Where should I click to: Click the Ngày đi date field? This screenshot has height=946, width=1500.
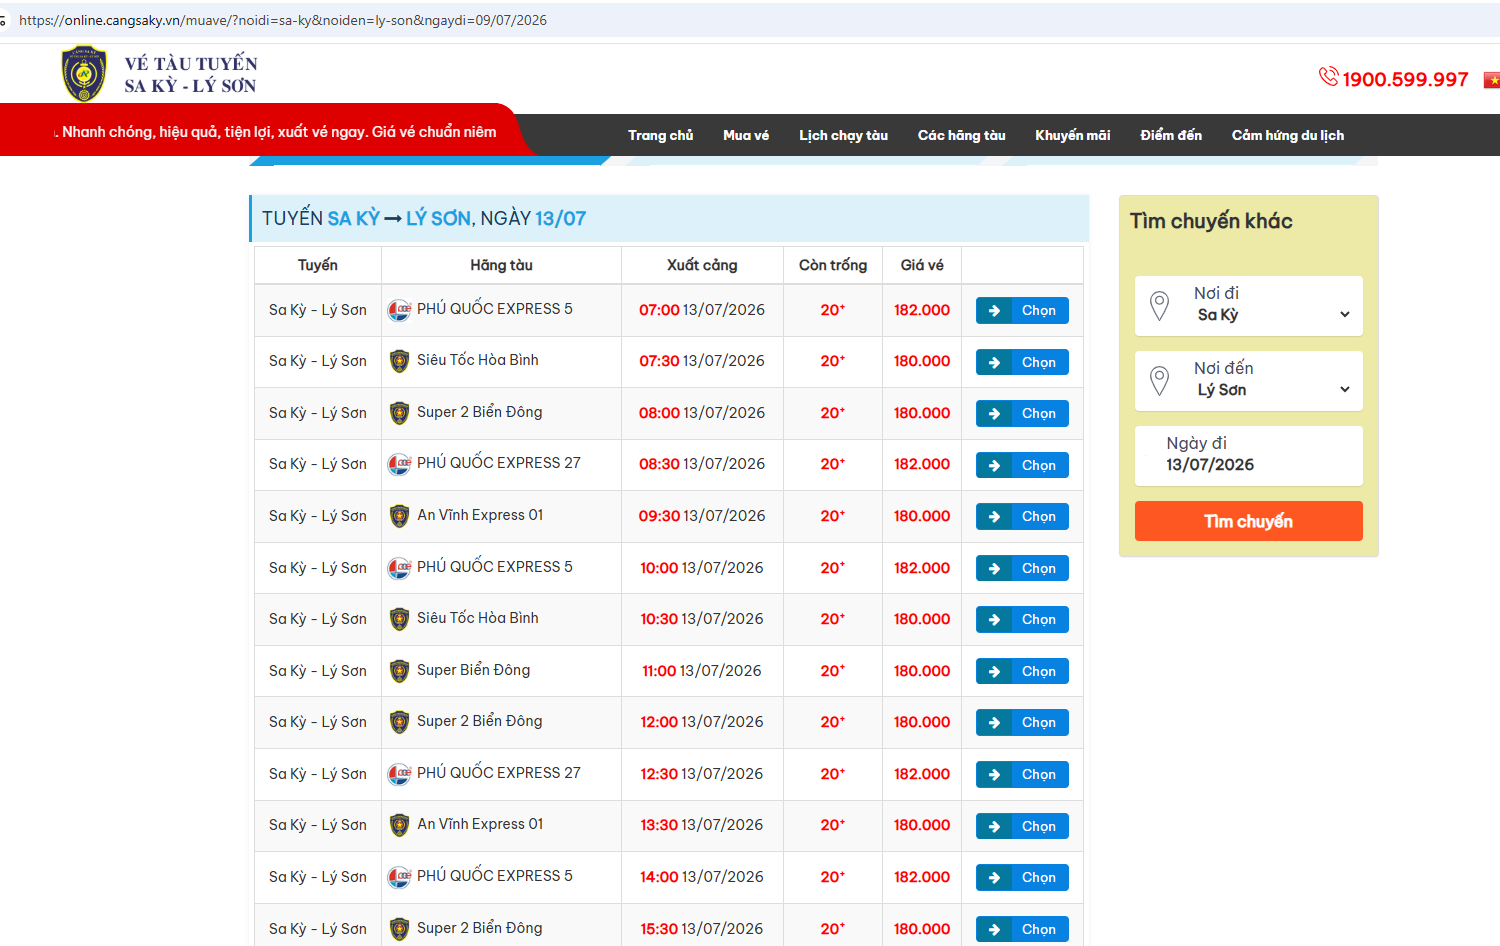pyautogui.click(x=1249, y=456)
